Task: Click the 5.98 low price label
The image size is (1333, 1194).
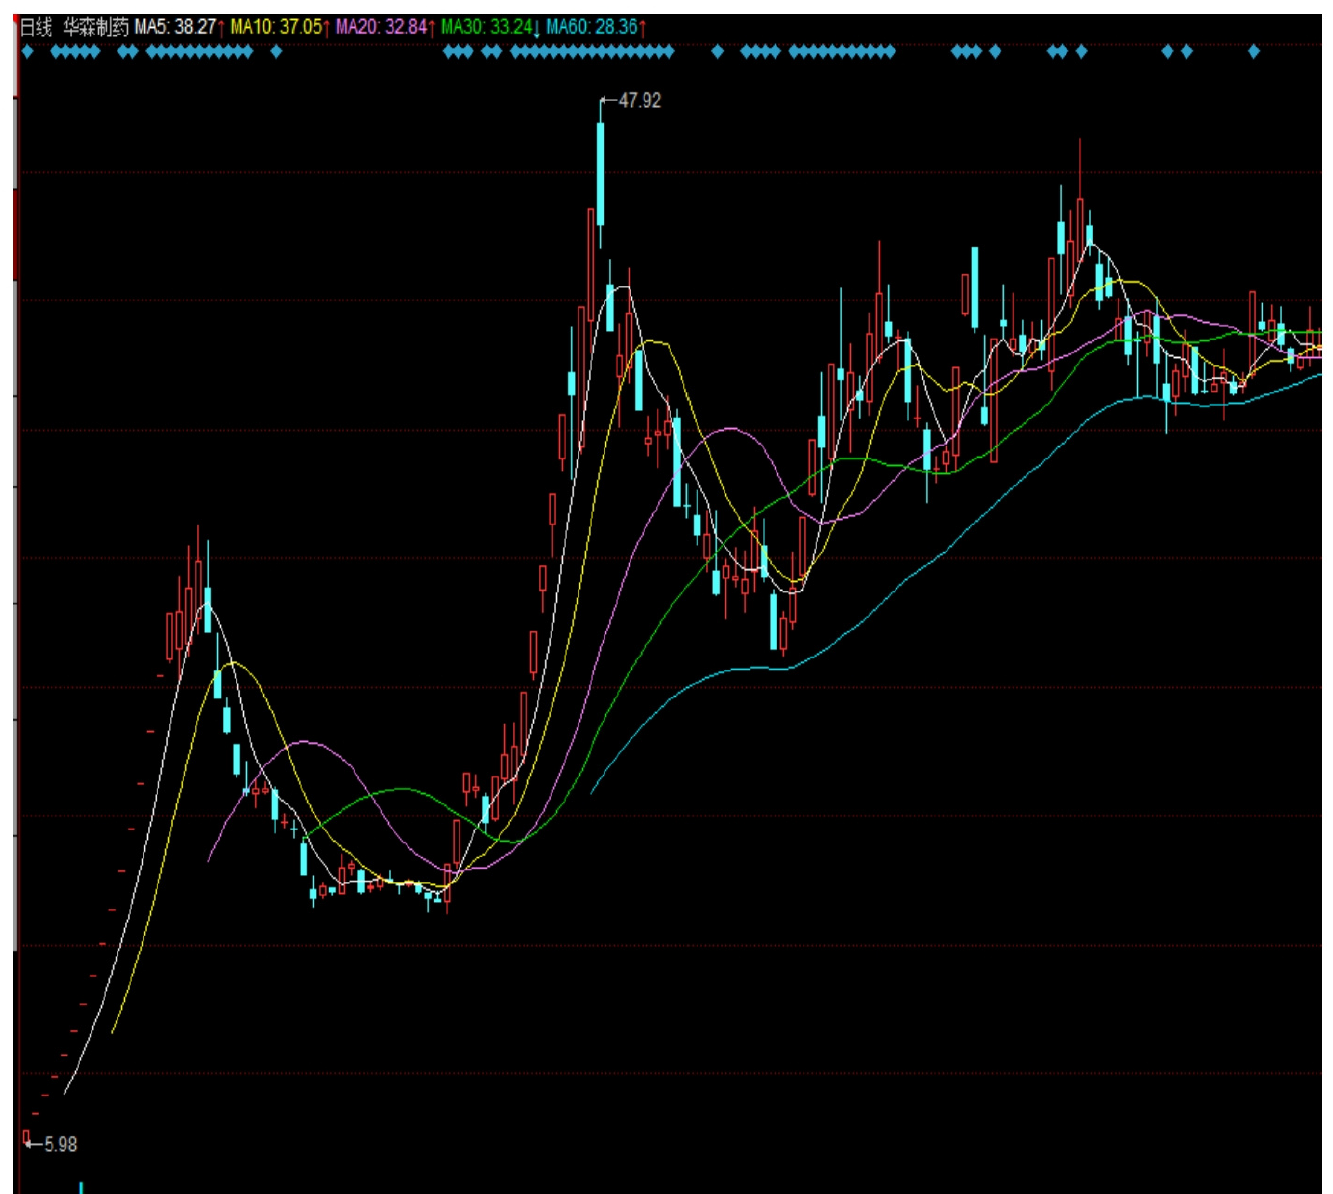Action: [60, 1144]
